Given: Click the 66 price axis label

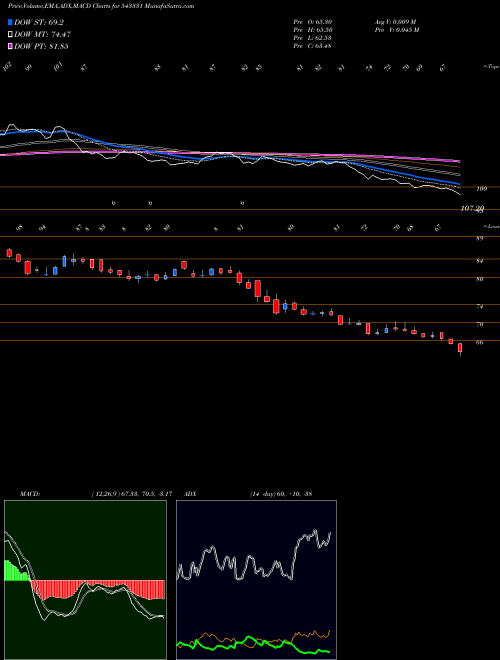Looking at the screenshot, I should [x=479, y=342].
